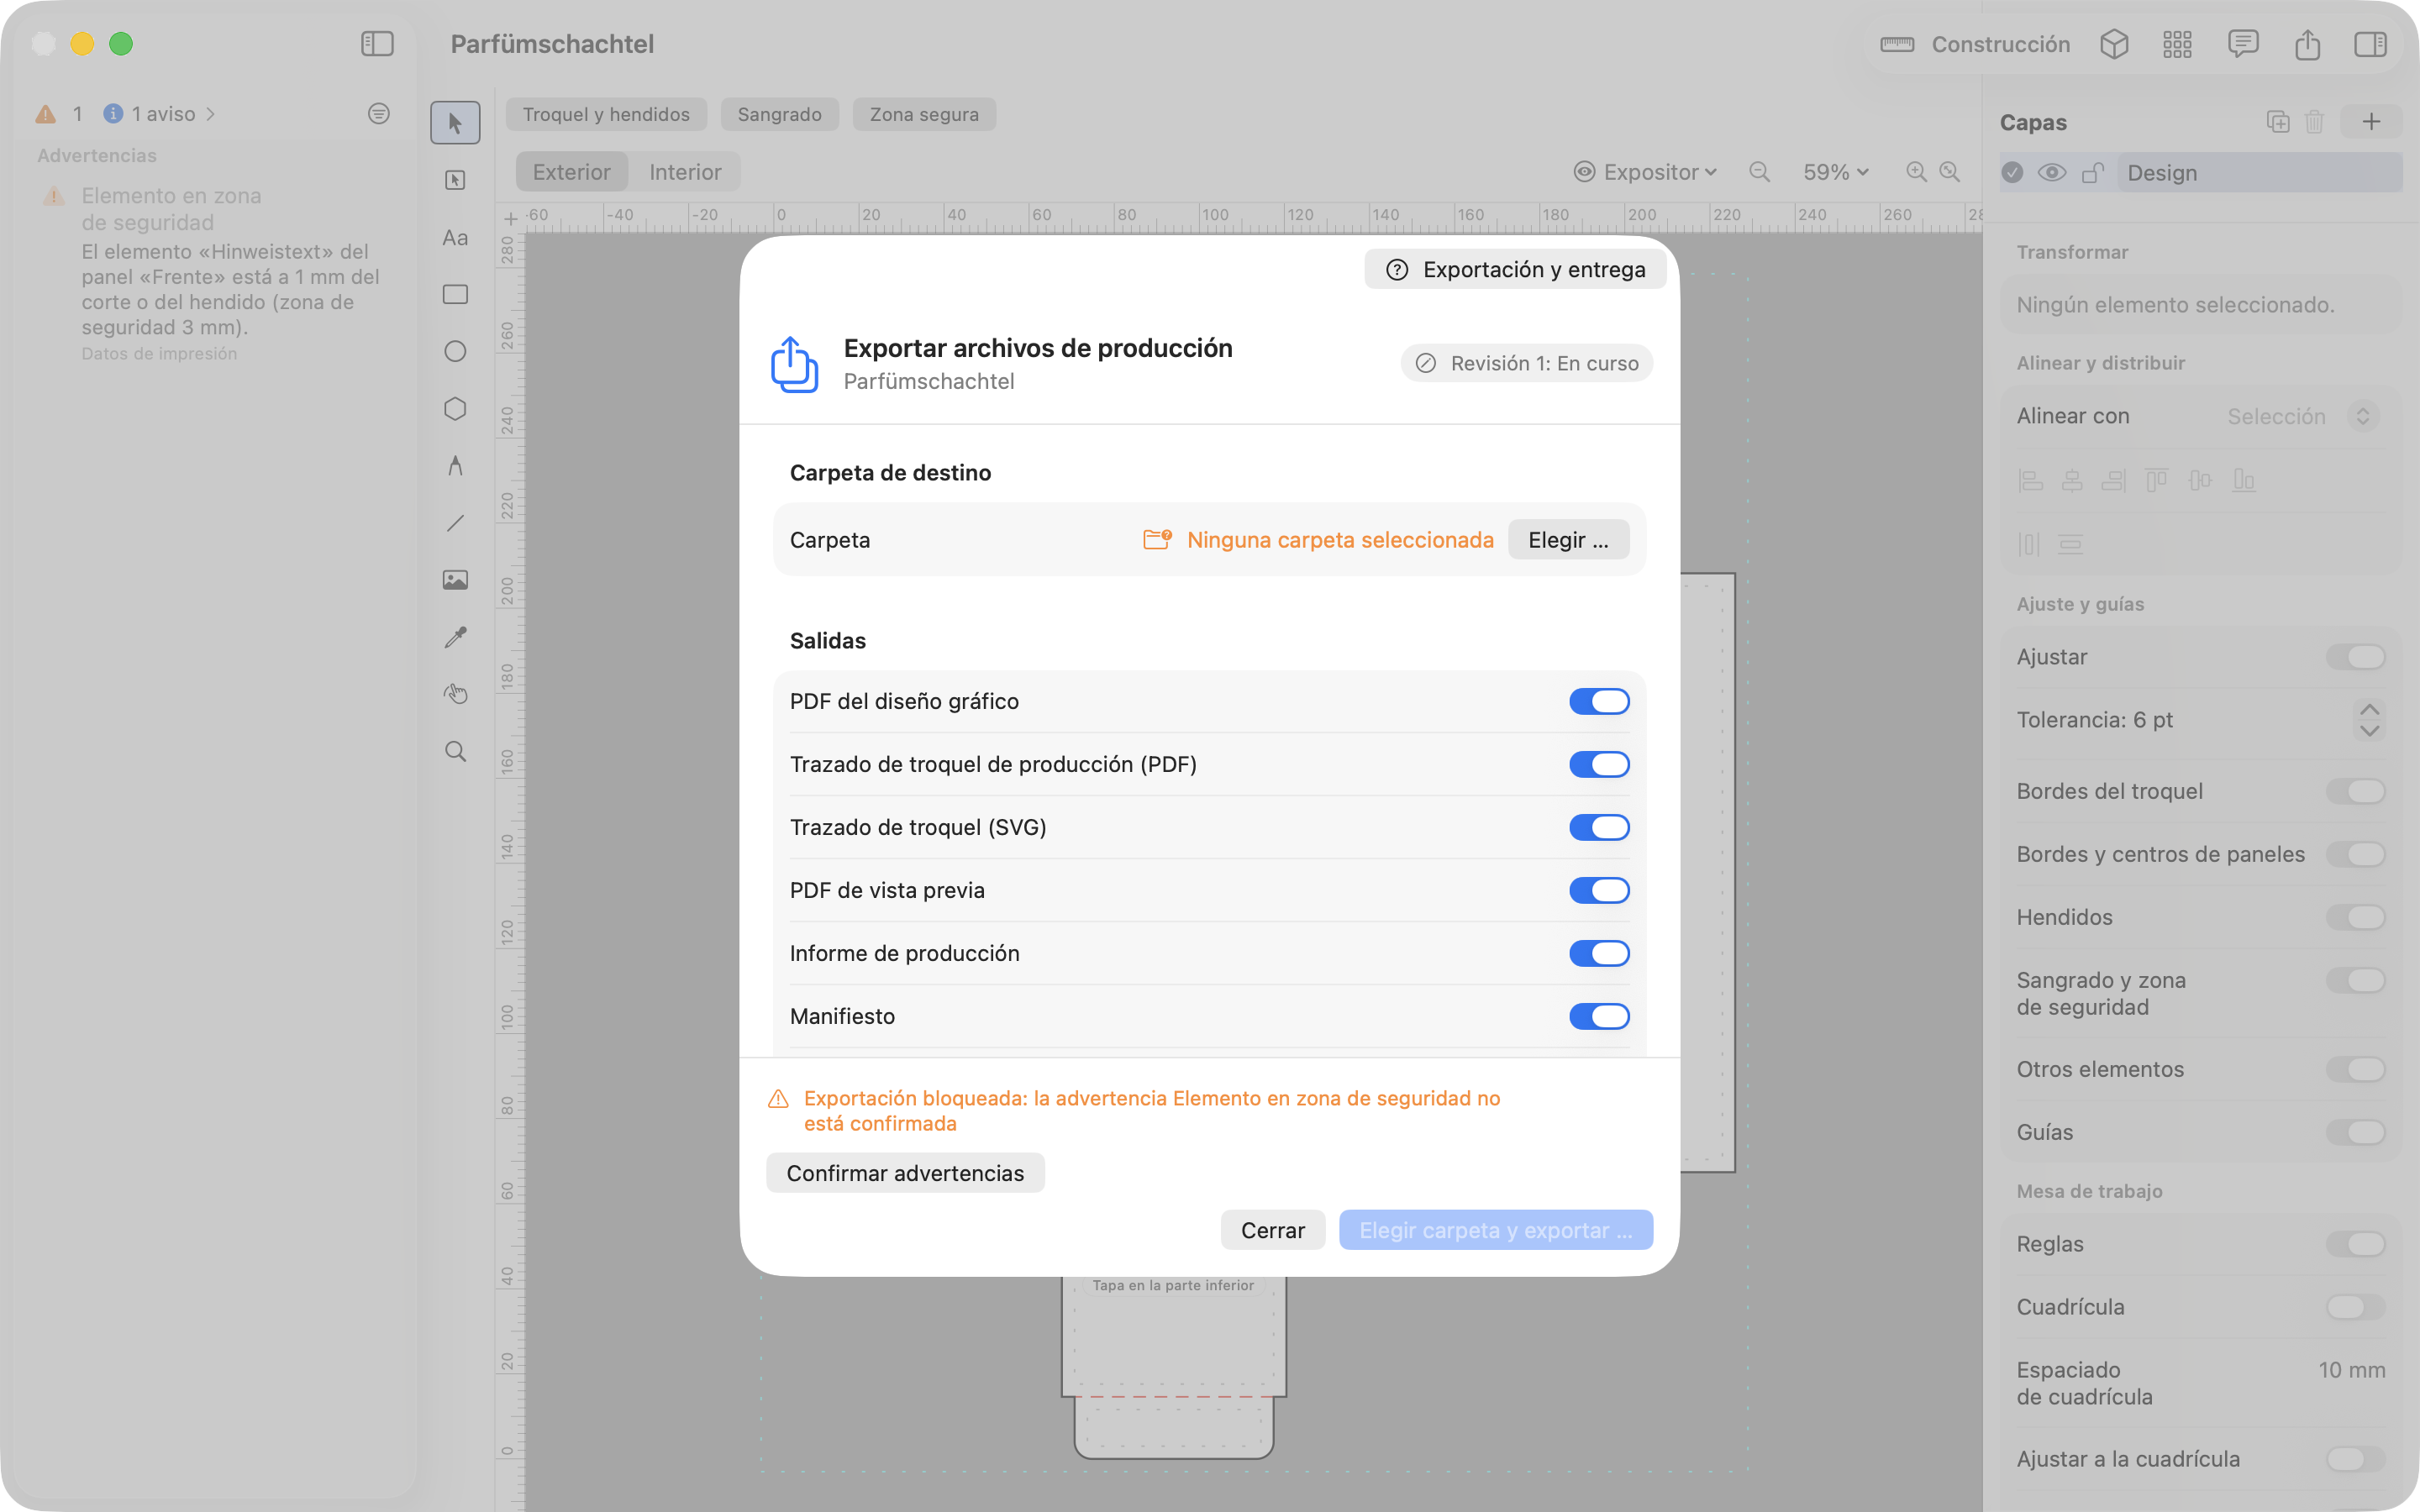Image resolution: width=2420 pixels, height=1512 pixels.
Task: Toggle the Manifiesto switch
Action: [x=1599, y=1016]
